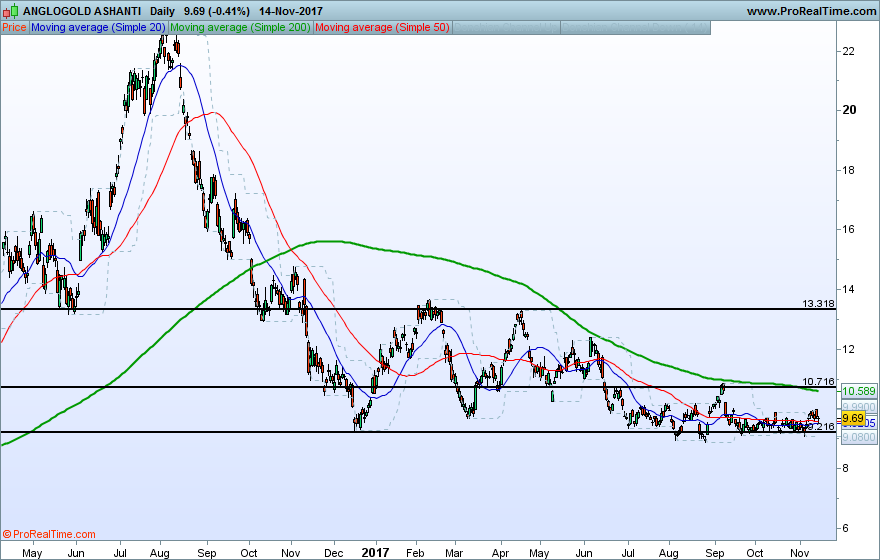Image resolution: width=880 pixels, height=560 pixels.
Task: Click the 9.216 horizontal line label
Action: click(821, 426)
